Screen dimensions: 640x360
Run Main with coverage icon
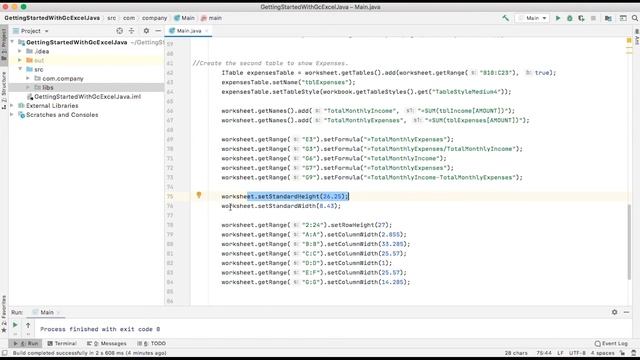point(581,18)
